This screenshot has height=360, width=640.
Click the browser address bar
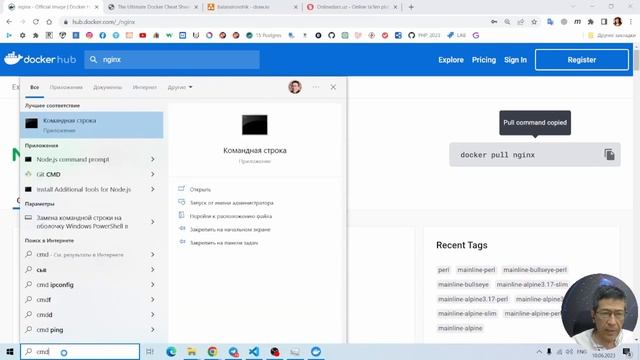point(273,22)
